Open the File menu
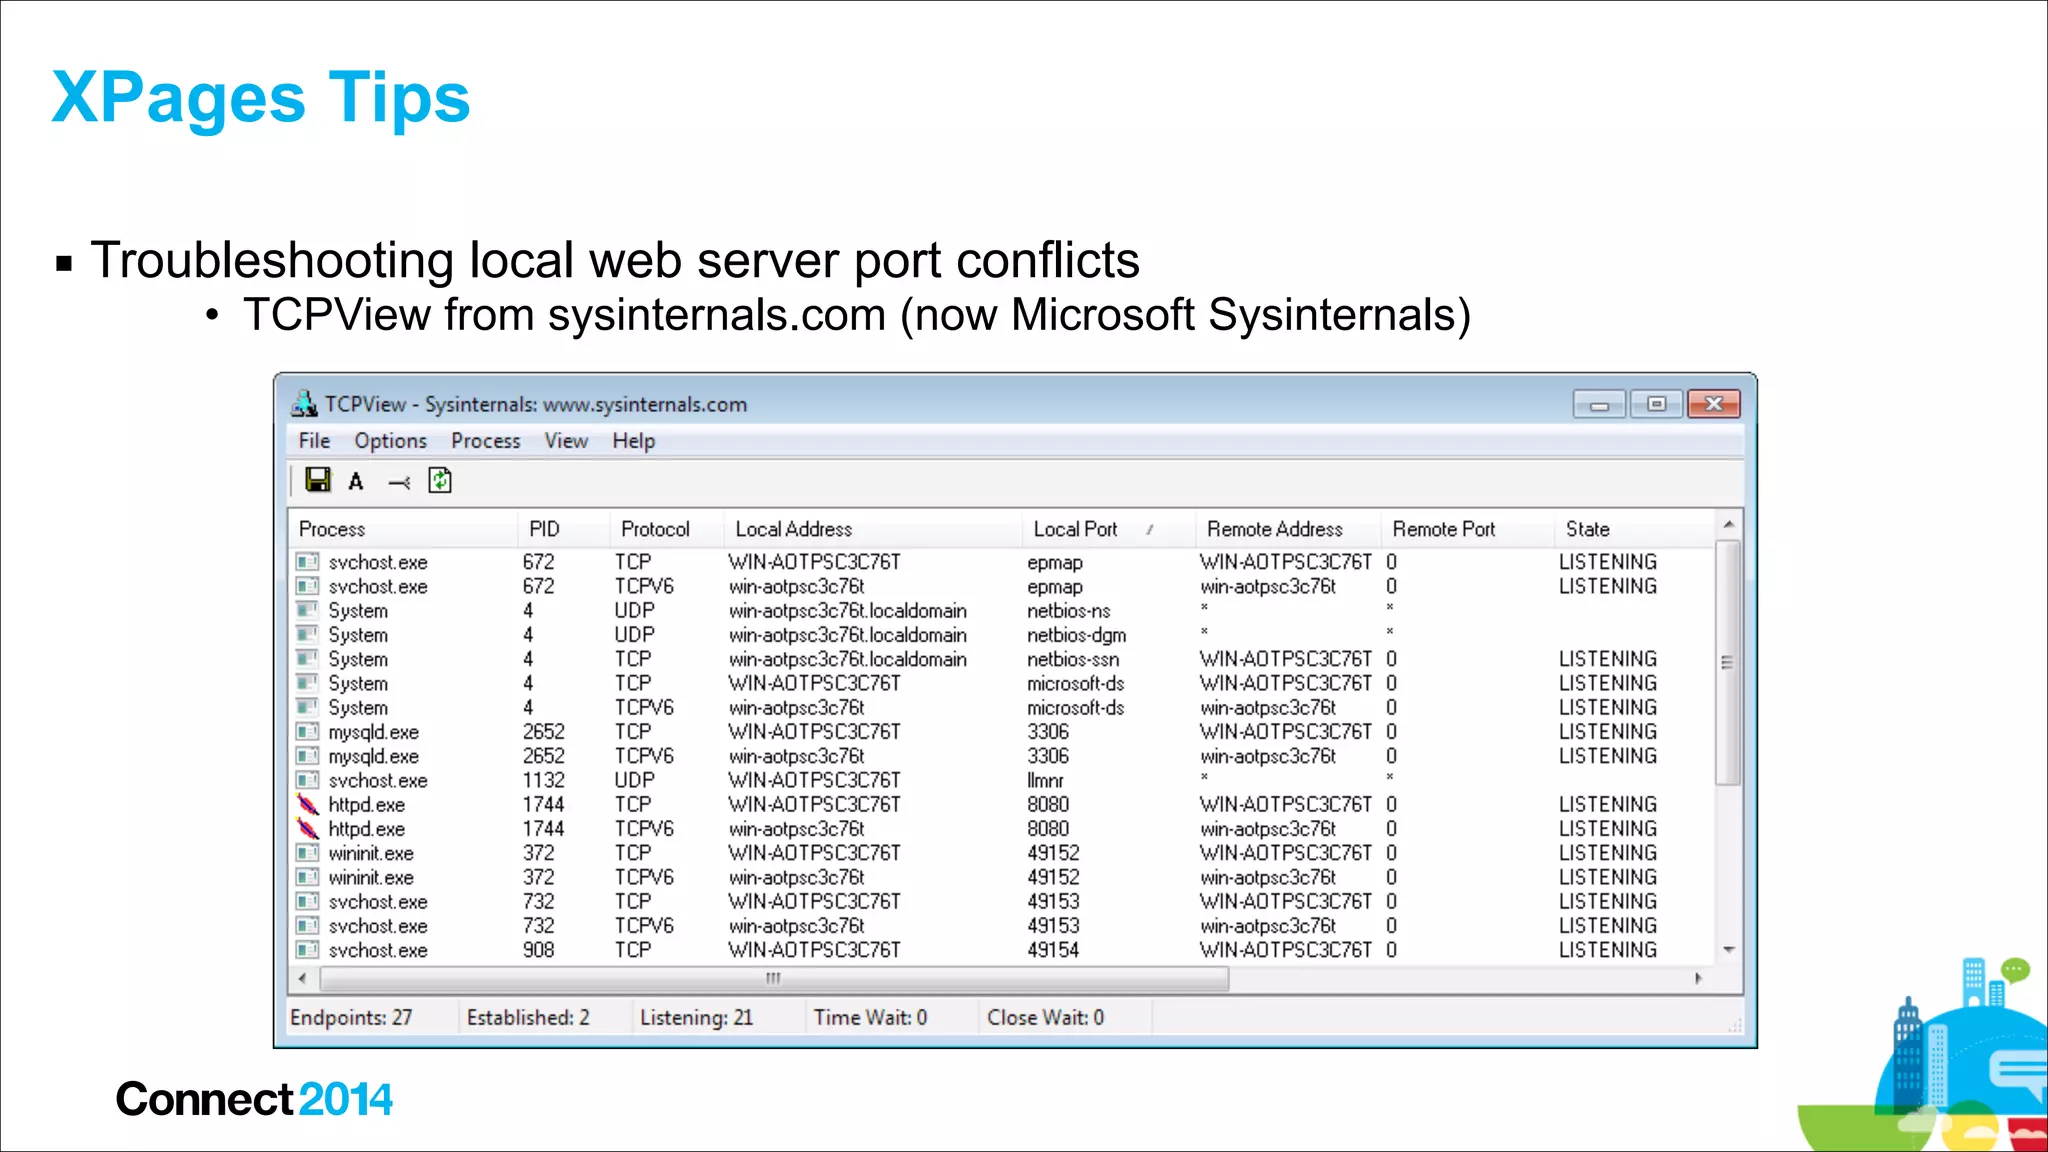Viewport: 2048px width, 1152px height. coord(314,441)
